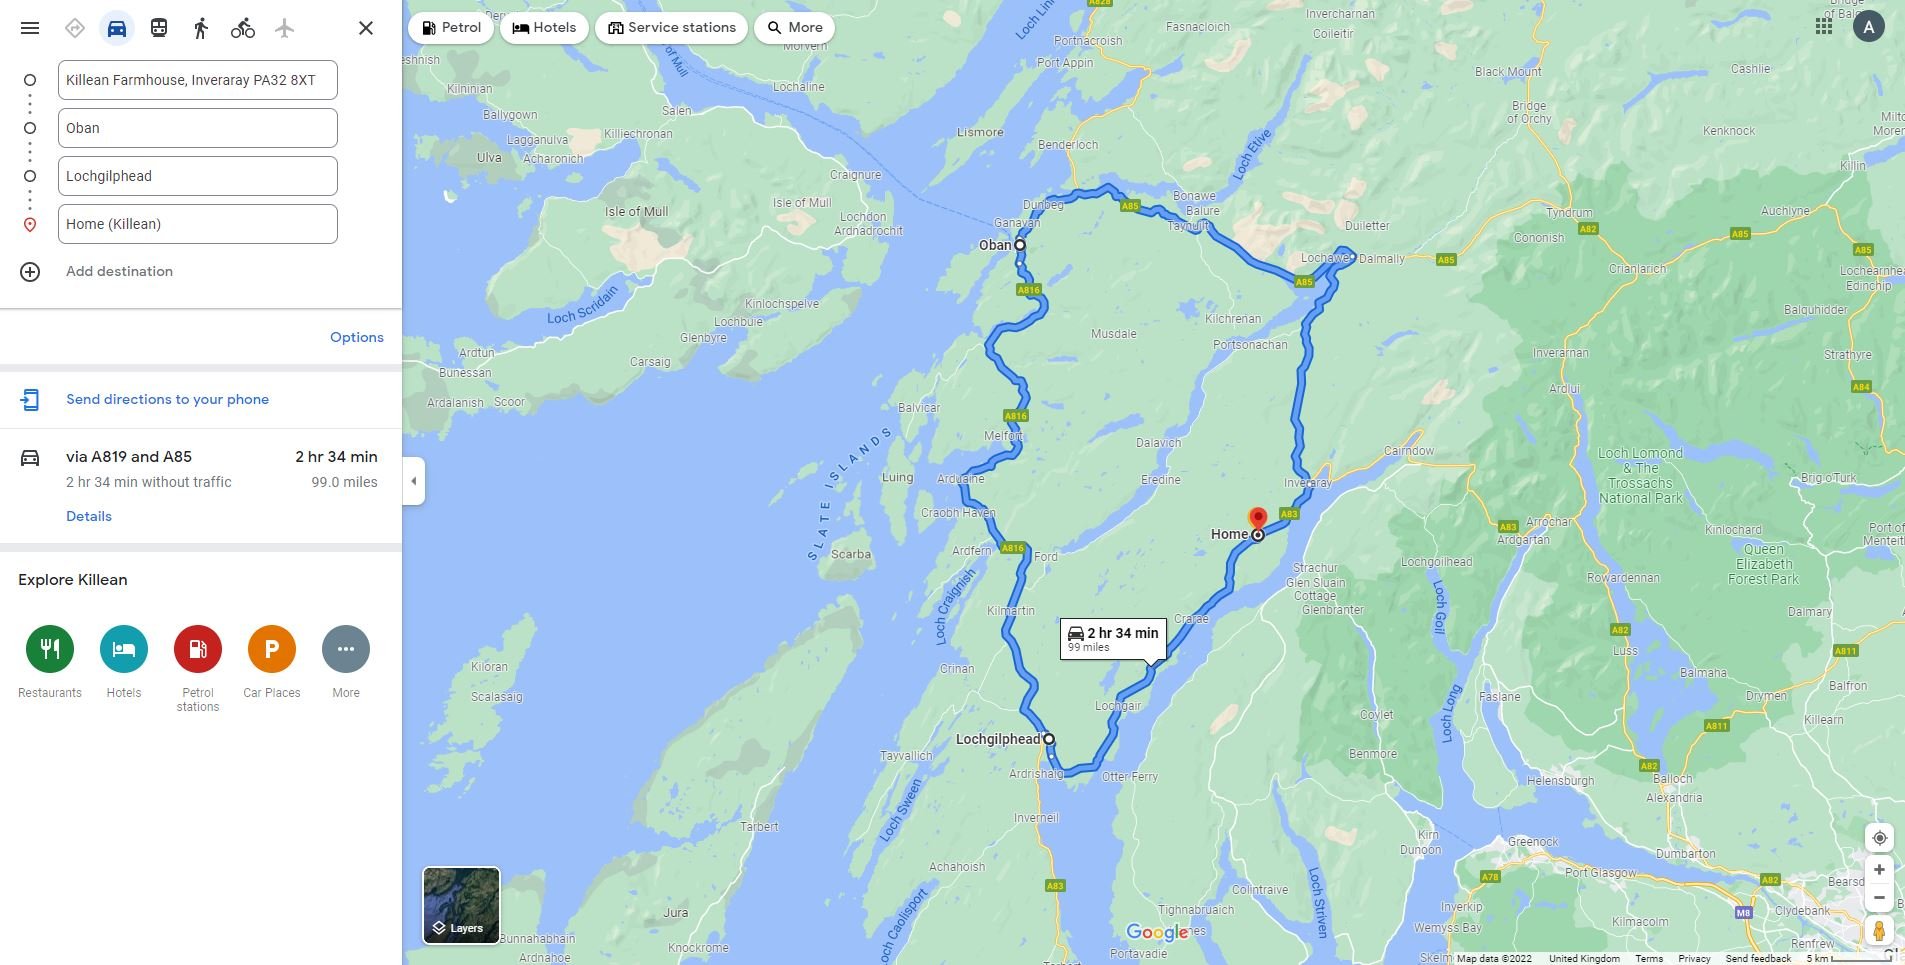Show your location on the map
Viewport: 1905px width, 965px height.
tap(1879, 838)
